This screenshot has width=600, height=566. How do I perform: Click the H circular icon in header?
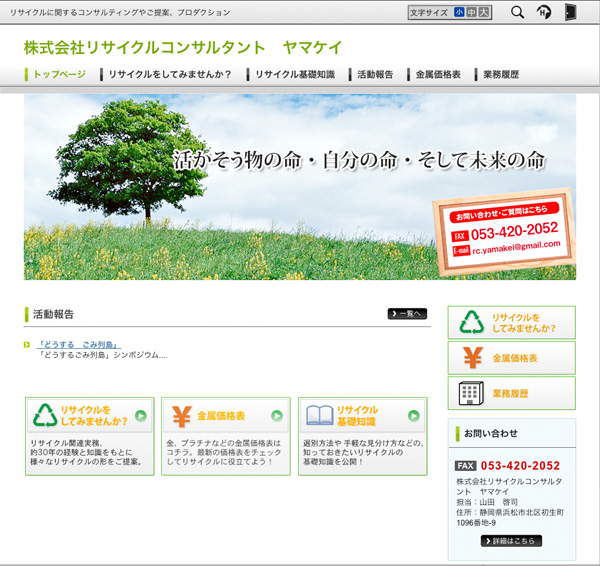543,12
